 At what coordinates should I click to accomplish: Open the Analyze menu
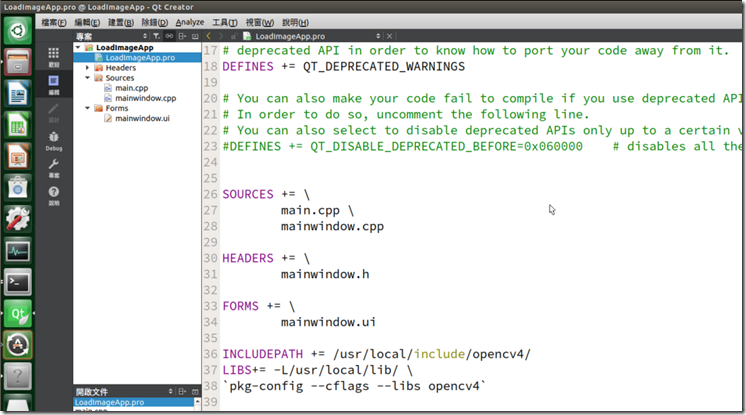tap(189, 21)
